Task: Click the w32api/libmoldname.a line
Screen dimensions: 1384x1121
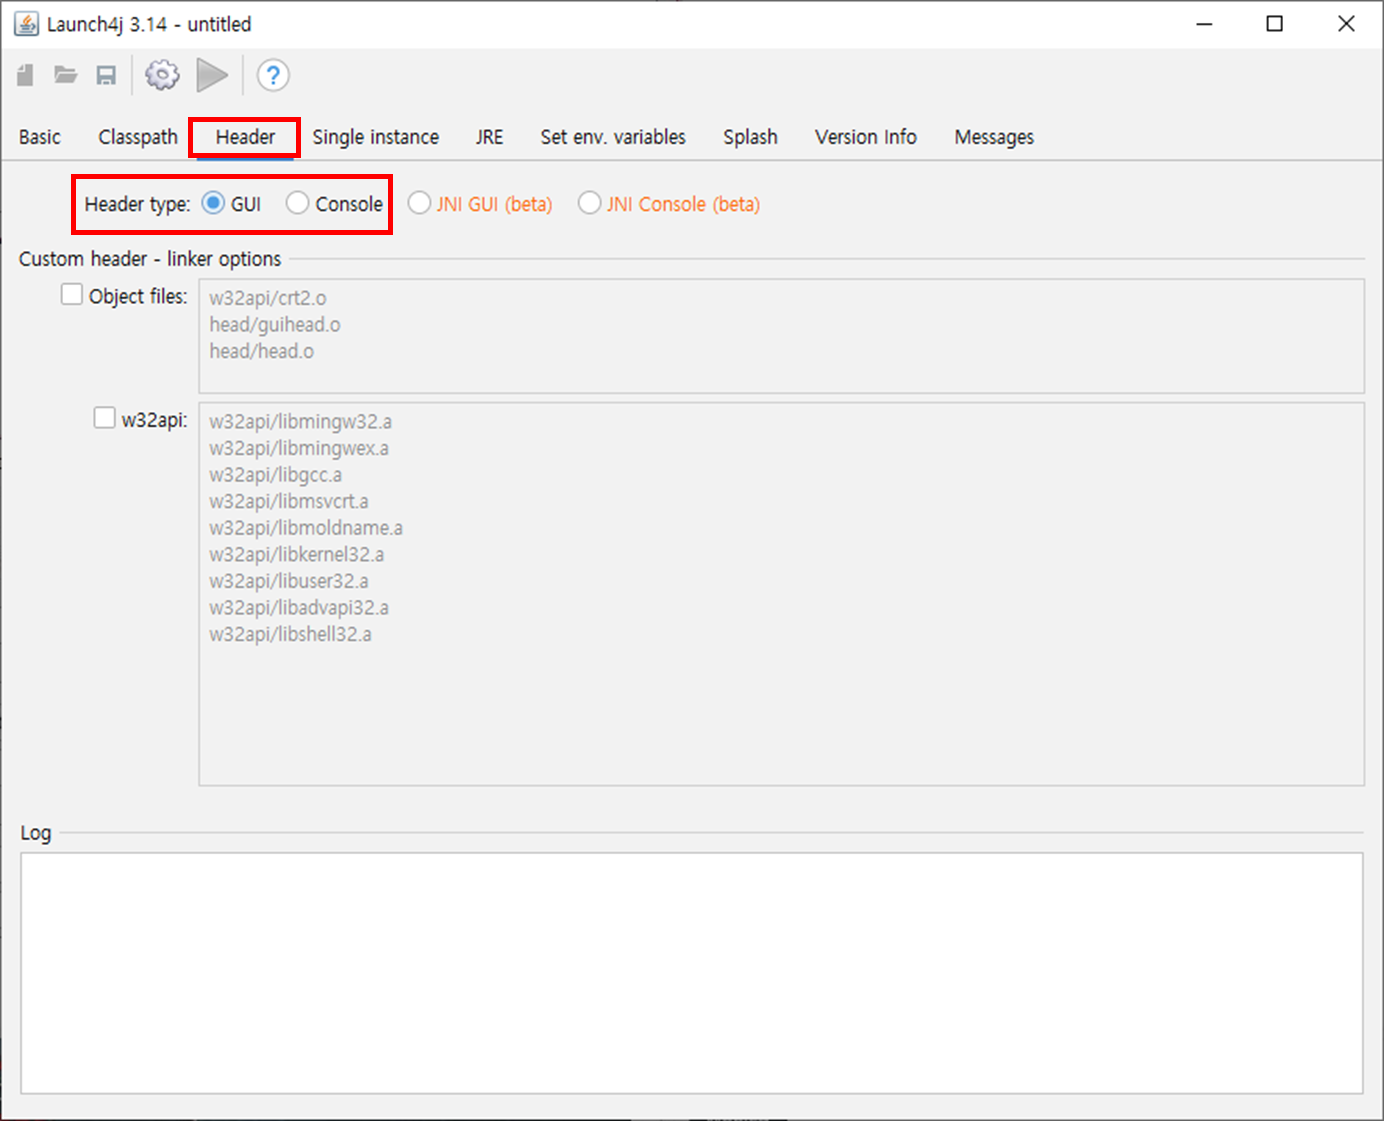Action: 306,528
